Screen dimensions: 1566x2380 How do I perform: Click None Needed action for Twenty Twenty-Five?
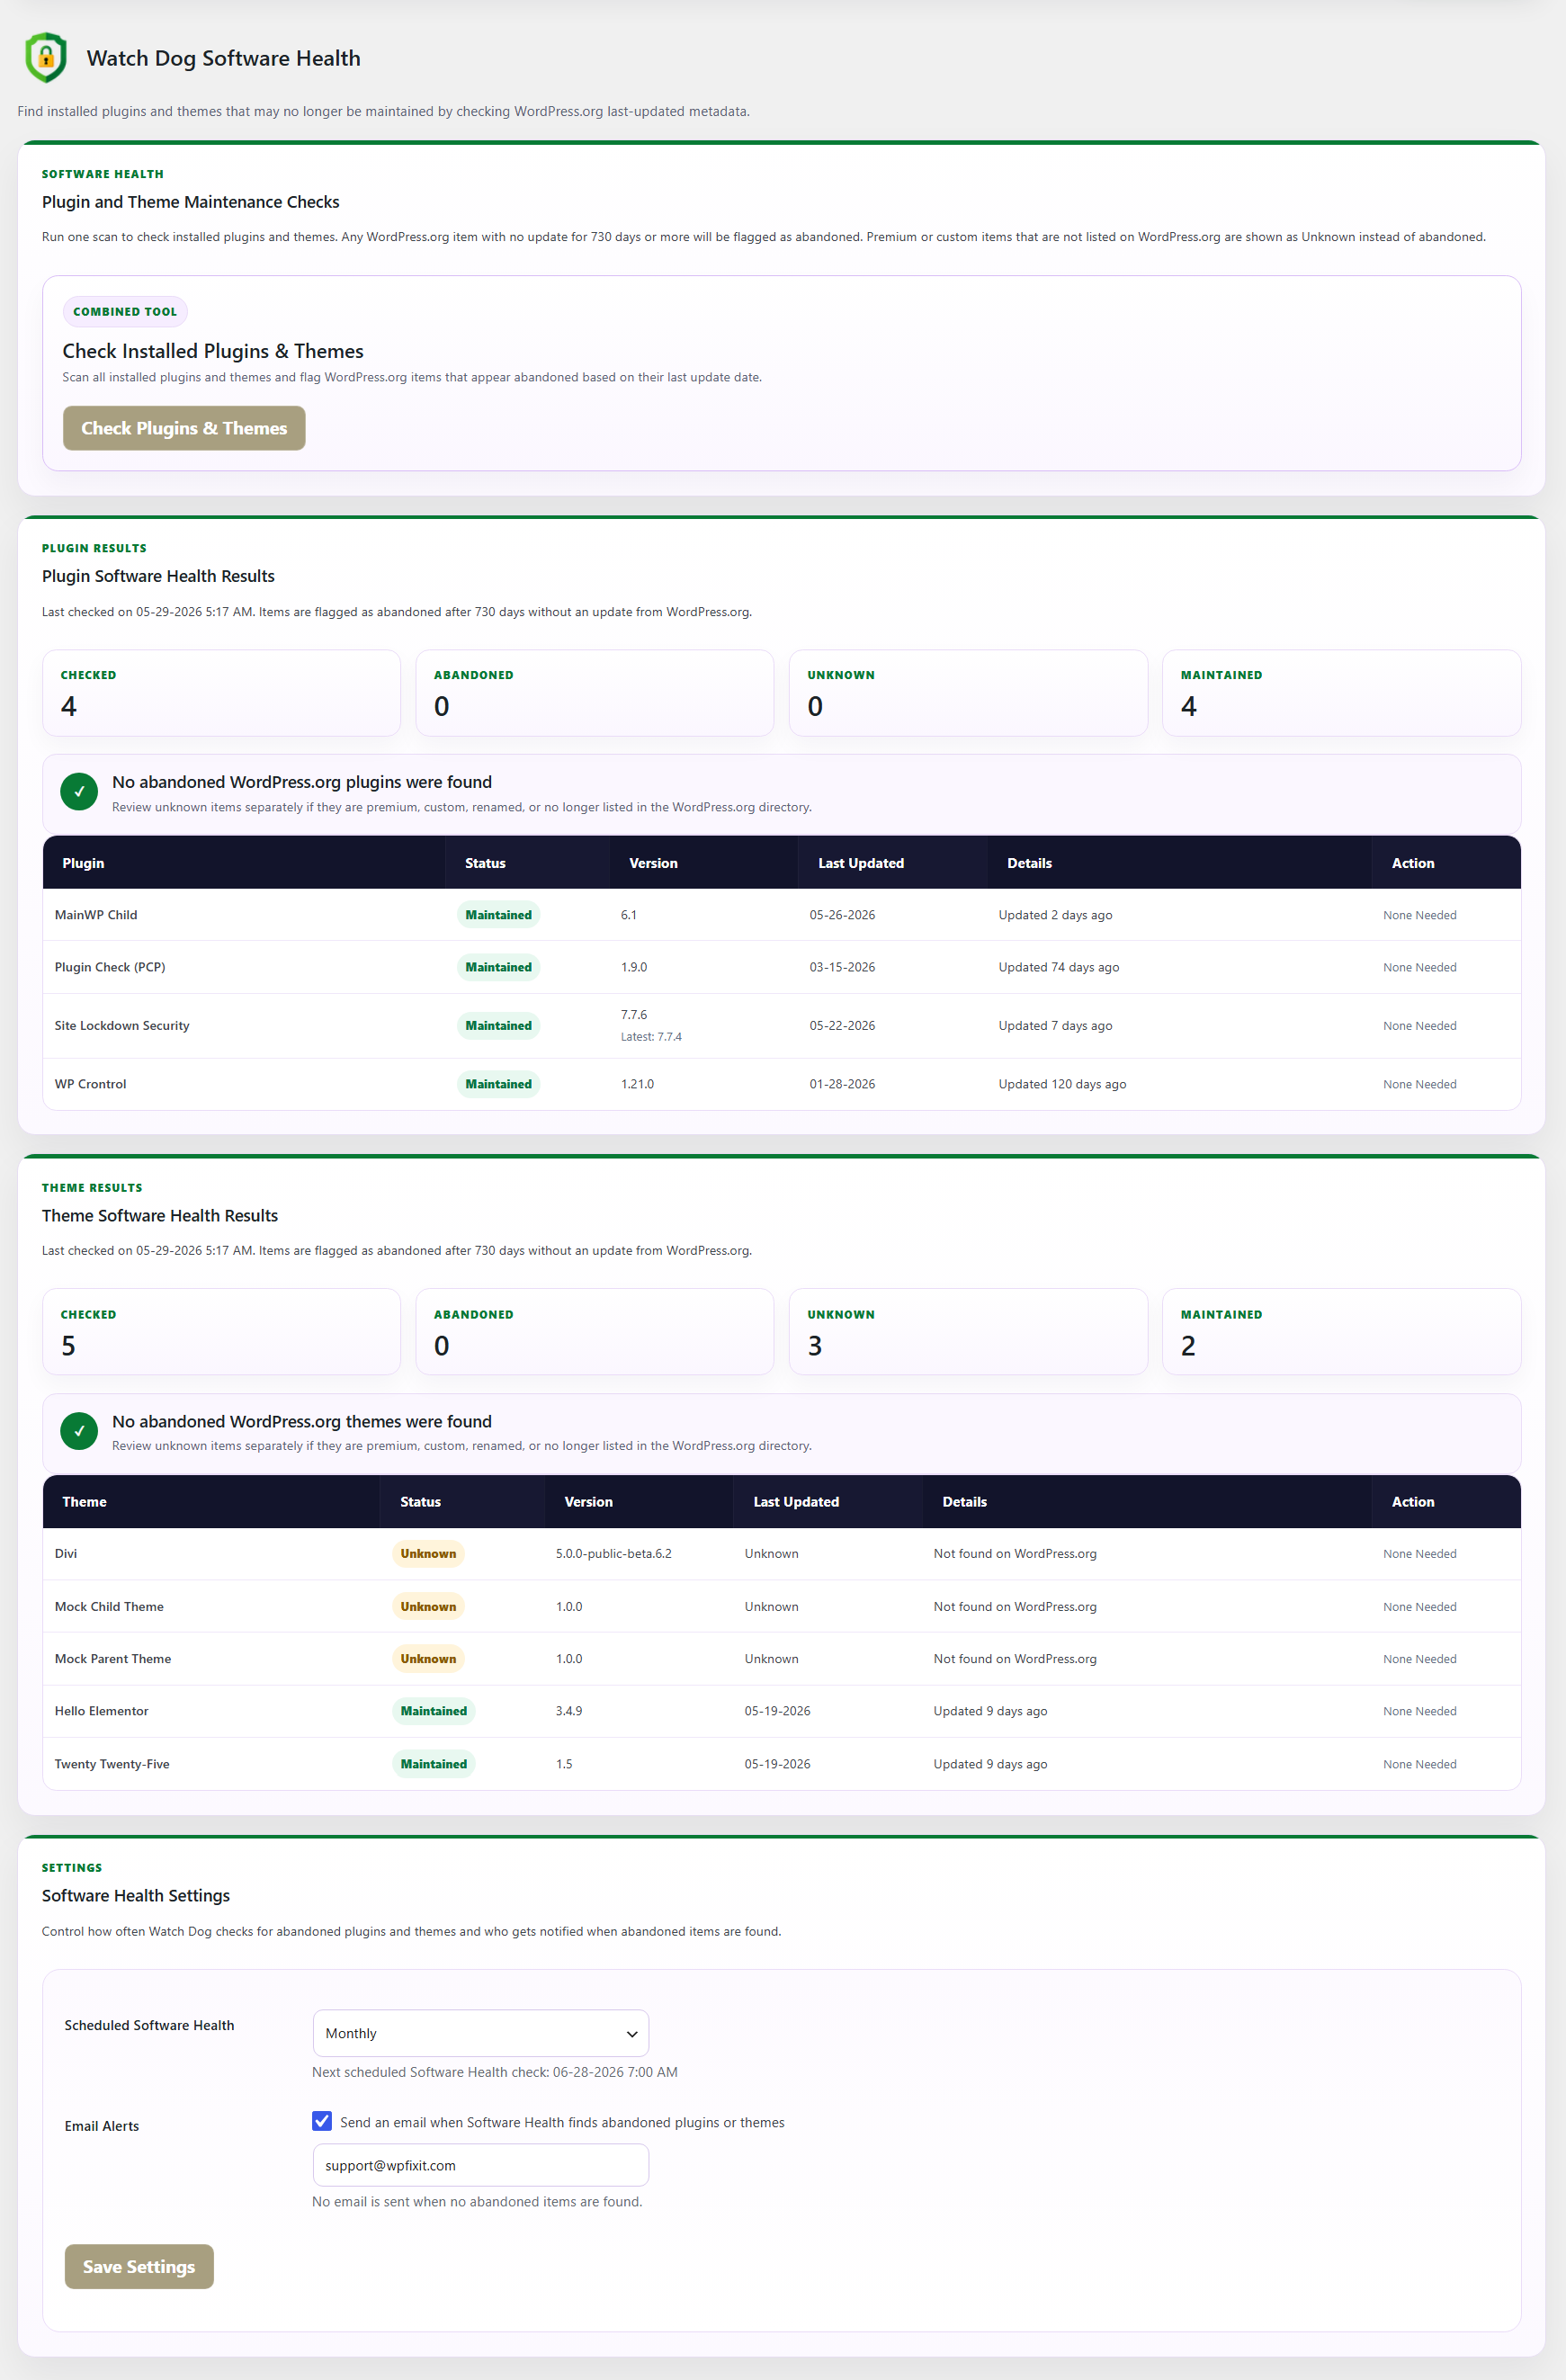point(1420,1764)
